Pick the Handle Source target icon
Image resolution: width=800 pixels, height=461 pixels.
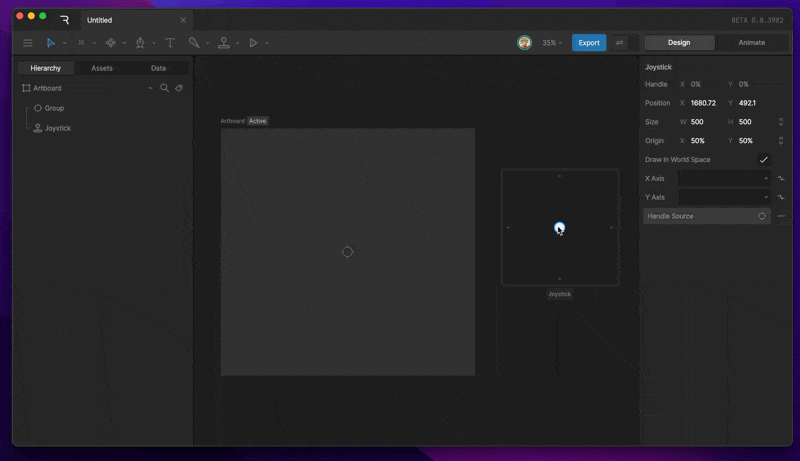(x=762, y=216)
